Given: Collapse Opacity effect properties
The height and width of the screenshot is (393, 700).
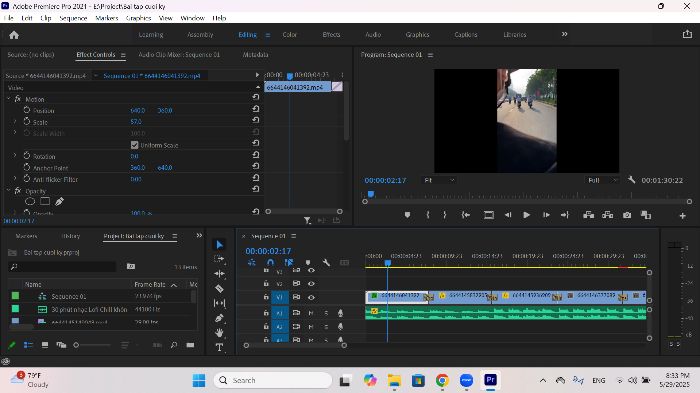Looking at the screenshot, I should point(8,191).
